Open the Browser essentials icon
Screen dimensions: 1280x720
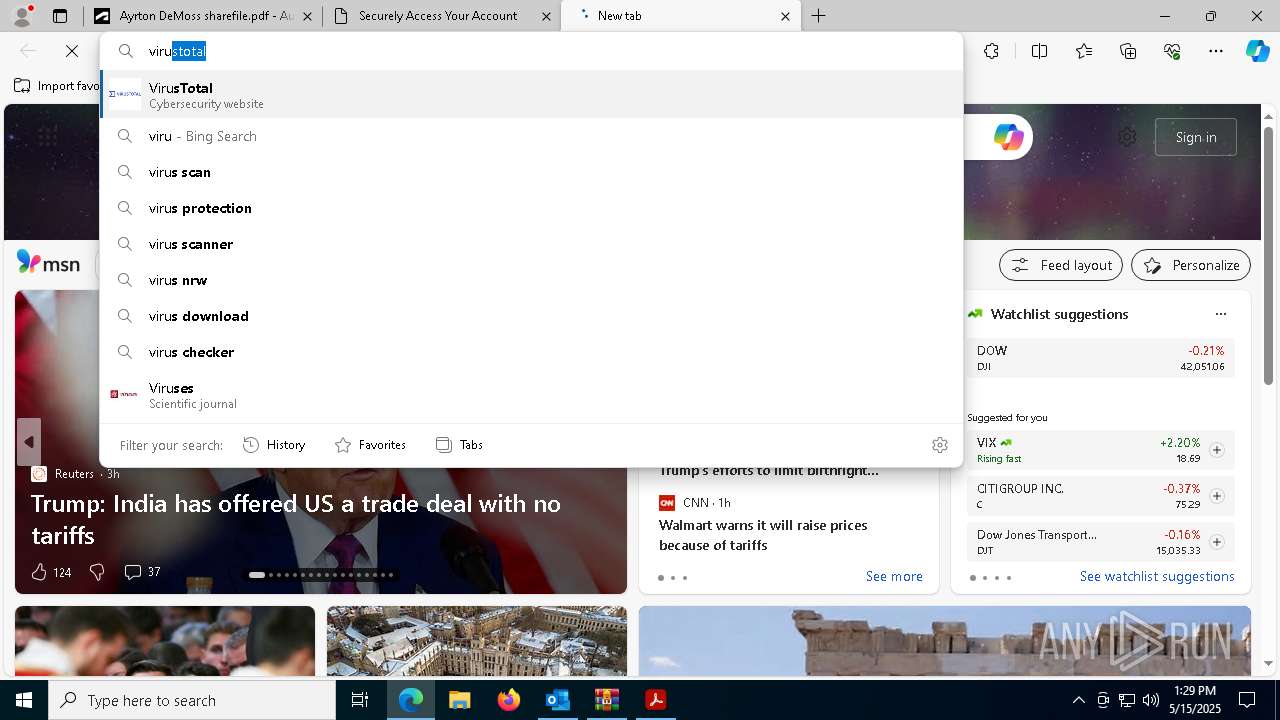click(x=1172, y=51)
